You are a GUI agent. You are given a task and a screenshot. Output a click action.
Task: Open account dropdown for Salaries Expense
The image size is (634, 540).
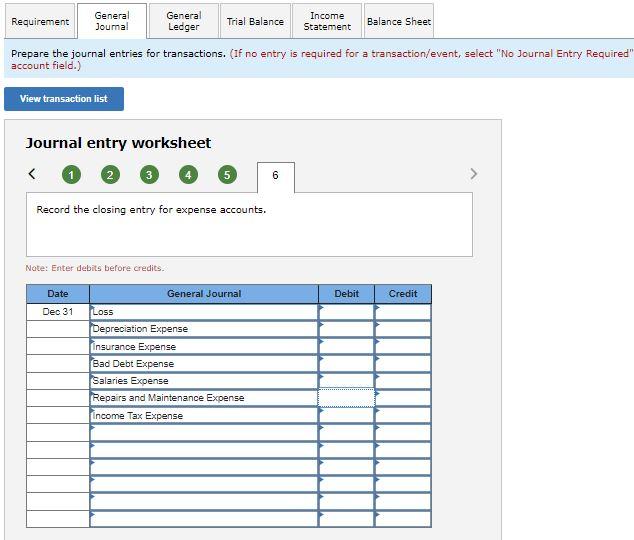coord(204,381)
